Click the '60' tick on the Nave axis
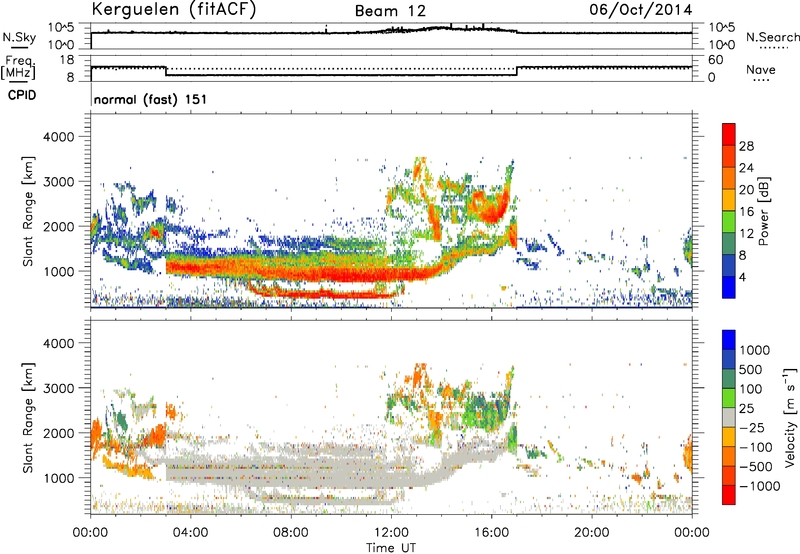The width and height of the screenshot is (800, 554). click(x=715, y=60)
